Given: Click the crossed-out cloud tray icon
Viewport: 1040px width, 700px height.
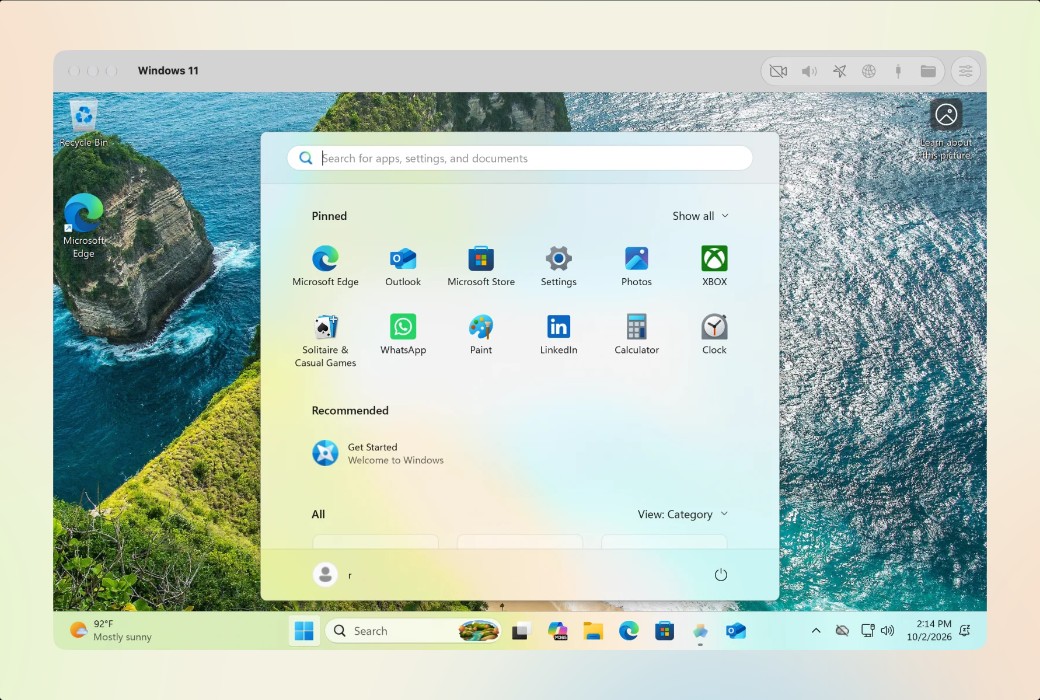Looking at the screenshot, I should (x=842, y=630).
